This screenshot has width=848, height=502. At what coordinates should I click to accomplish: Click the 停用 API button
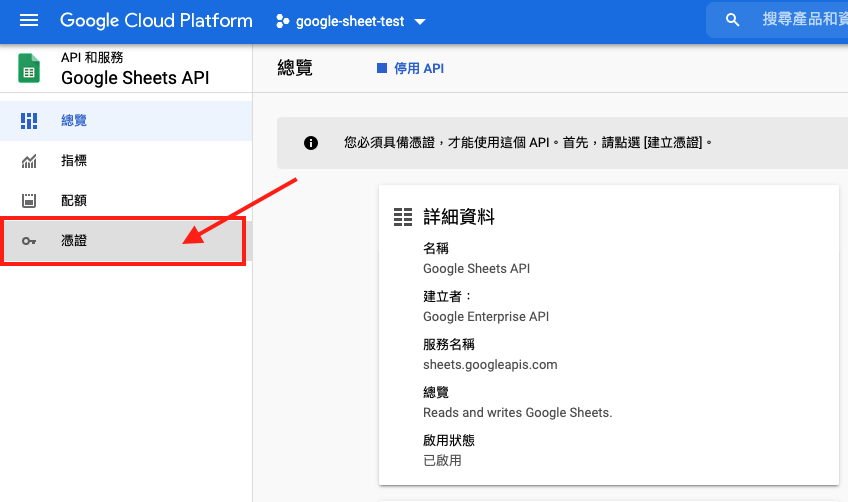point(410,69)
